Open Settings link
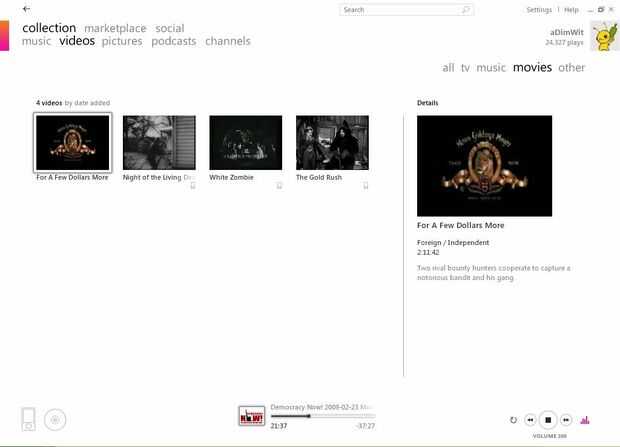This screenshot has width=620, height=447. click(539, 10)
